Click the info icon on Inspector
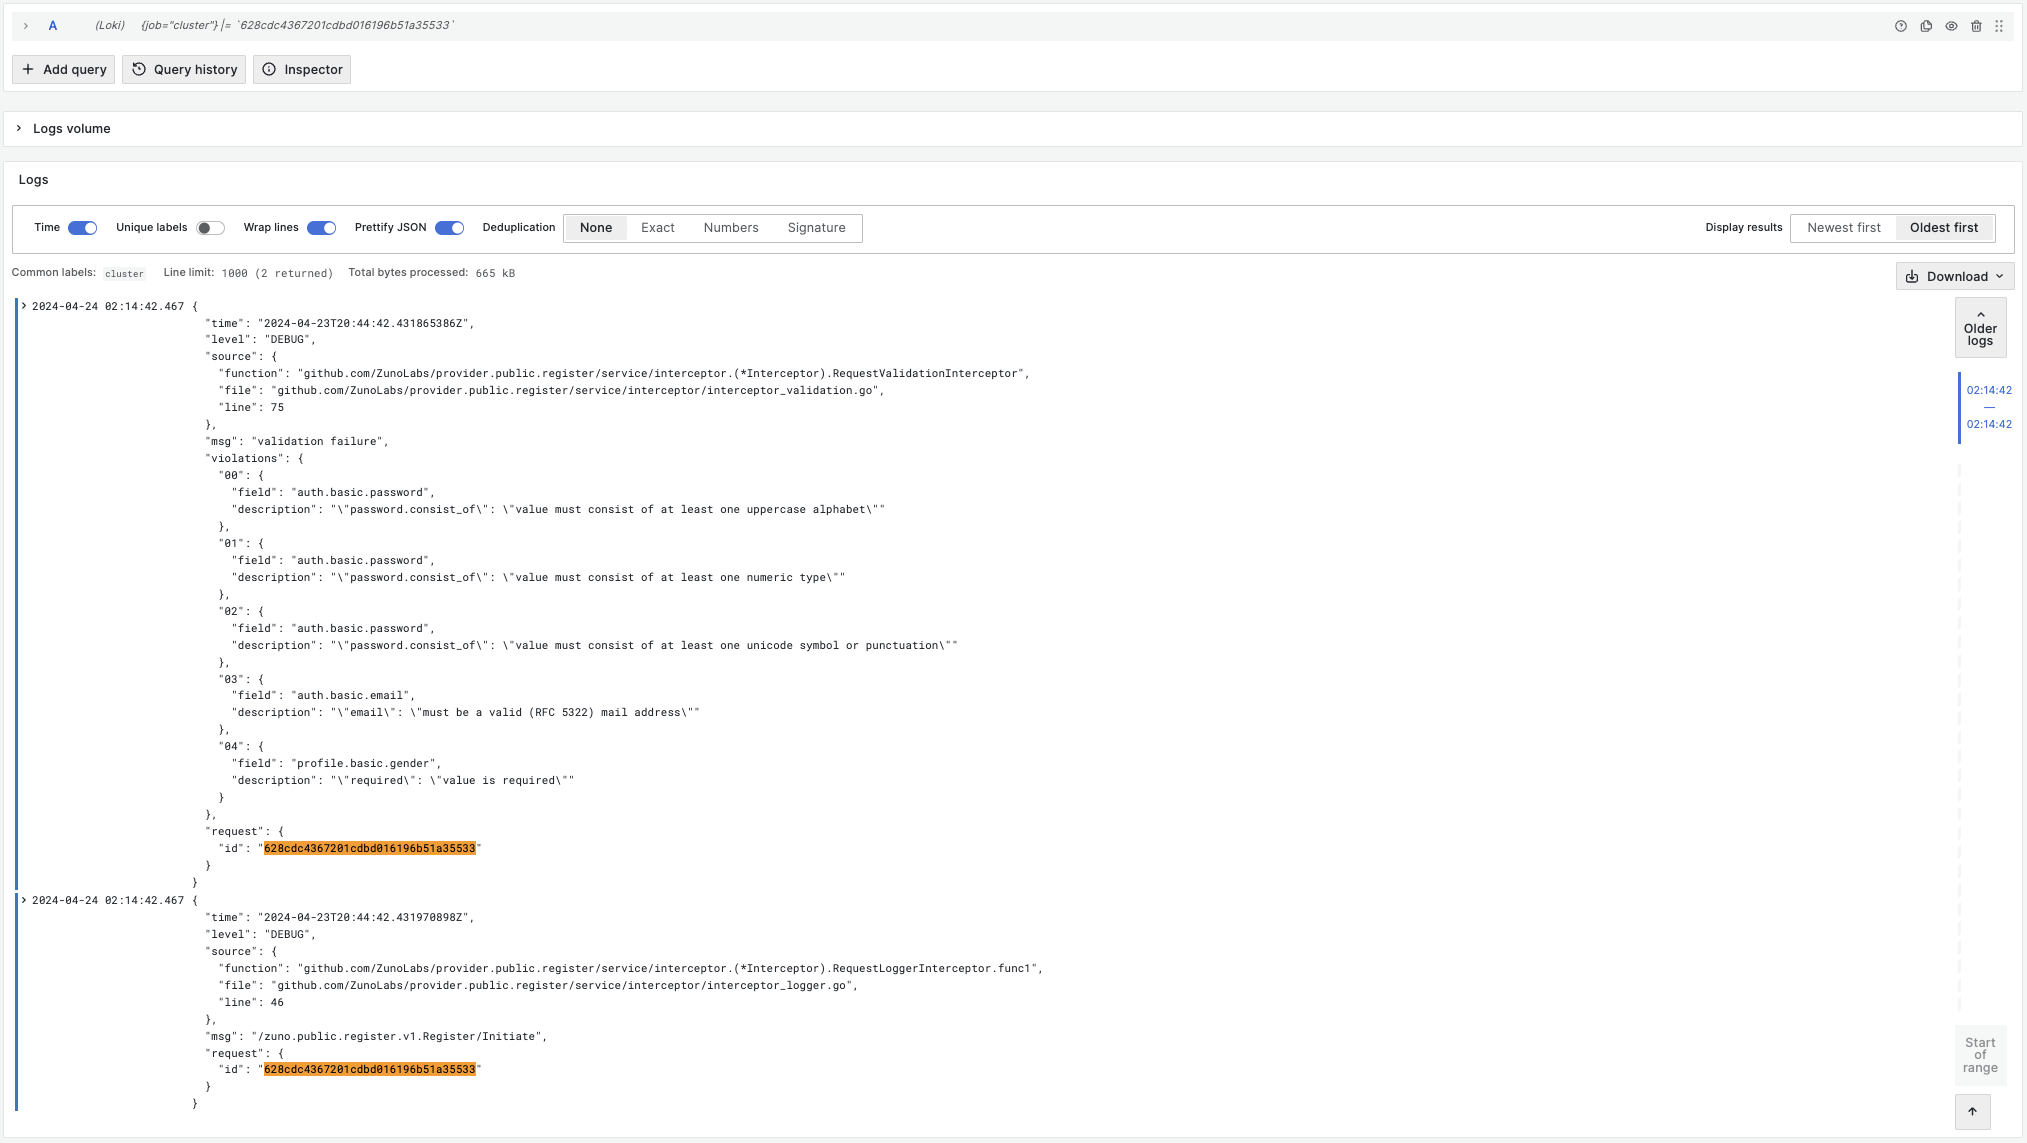This screenshot has width=2027, height=1143. click(x=269, y=69)
